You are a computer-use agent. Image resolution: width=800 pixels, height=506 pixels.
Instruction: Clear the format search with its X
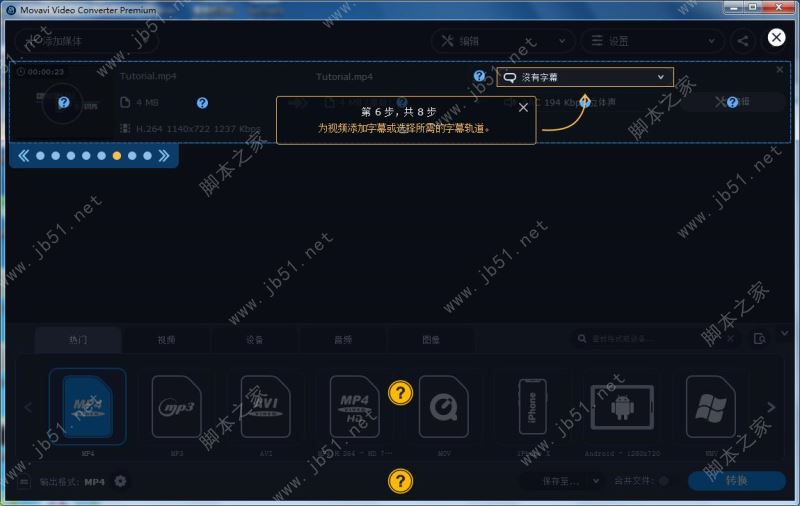coord(731,339)
